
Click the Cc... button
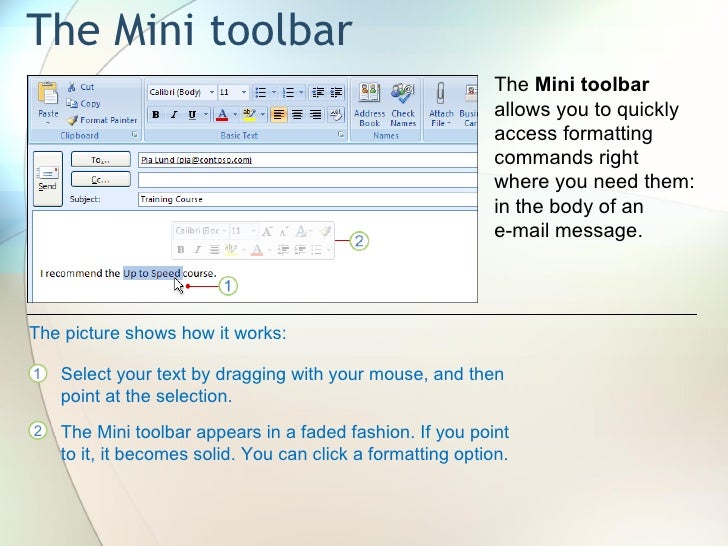point(101,179)
